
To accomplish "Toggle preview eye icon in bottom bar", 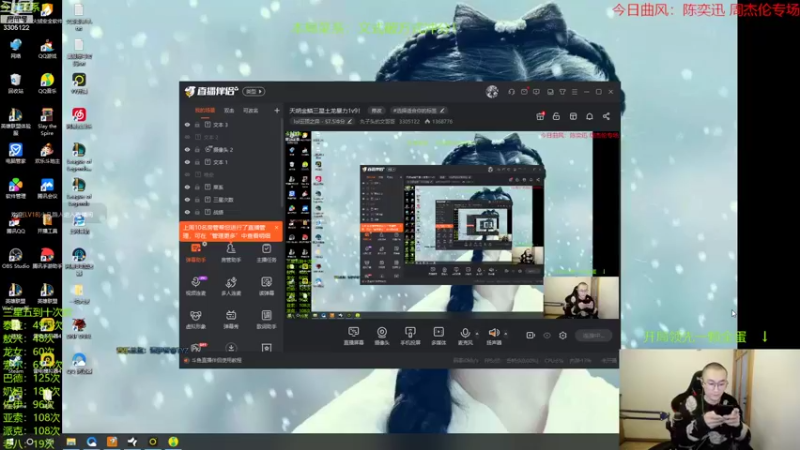I will (547, 336).
